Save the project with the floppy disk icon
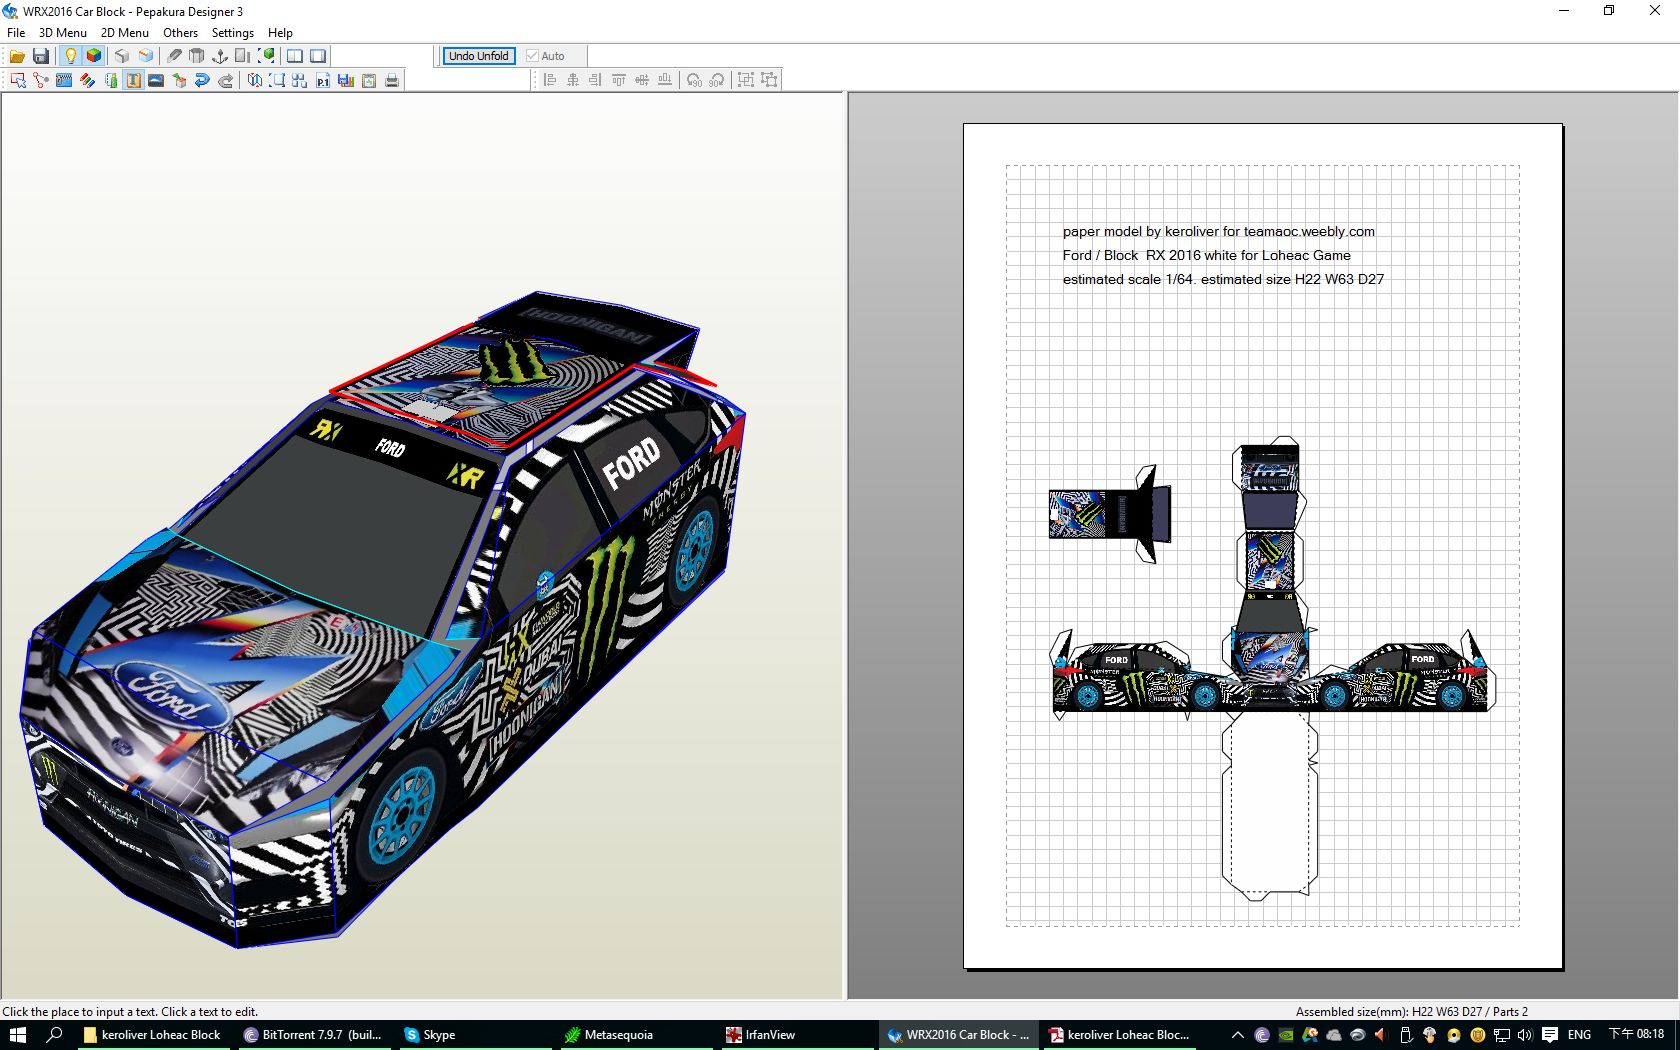This screenshot has height=1050, width=1680. 41,56
